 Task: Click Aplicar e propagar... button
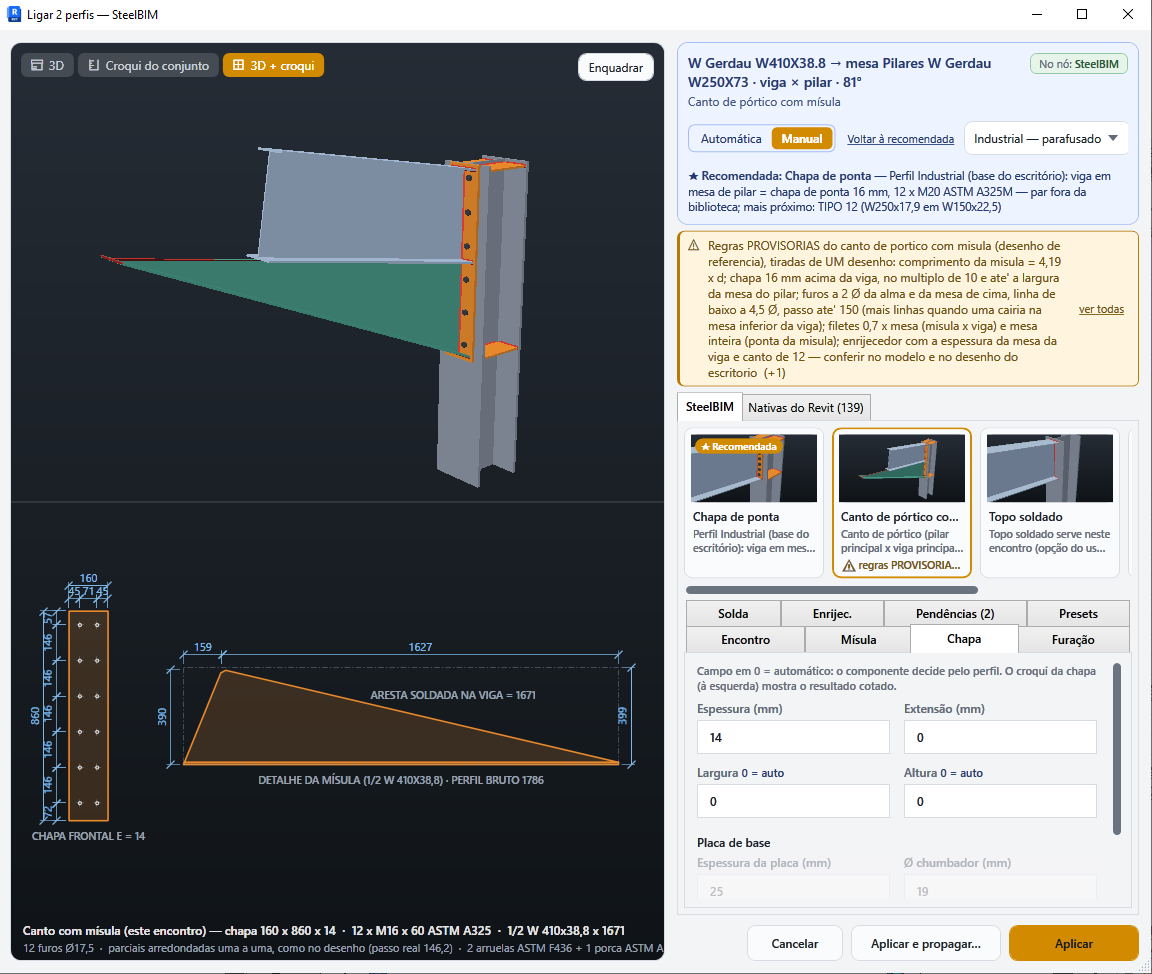(x=926, y=943)
